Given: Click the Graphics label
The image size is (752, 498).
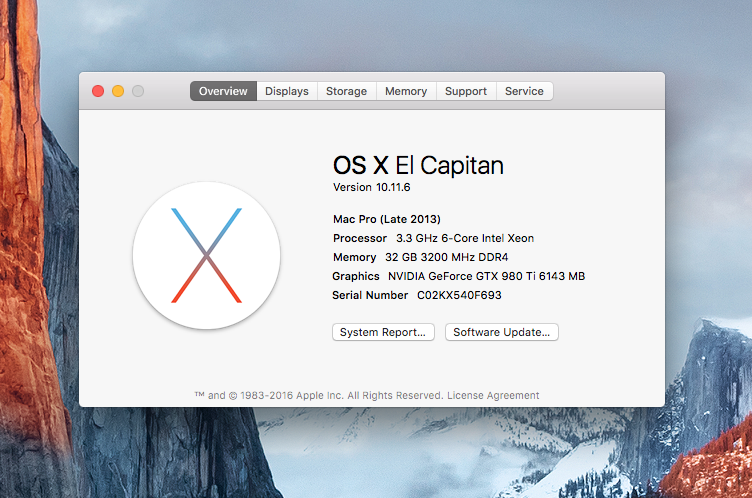Looking at the screenshot, I should (356, 276).
